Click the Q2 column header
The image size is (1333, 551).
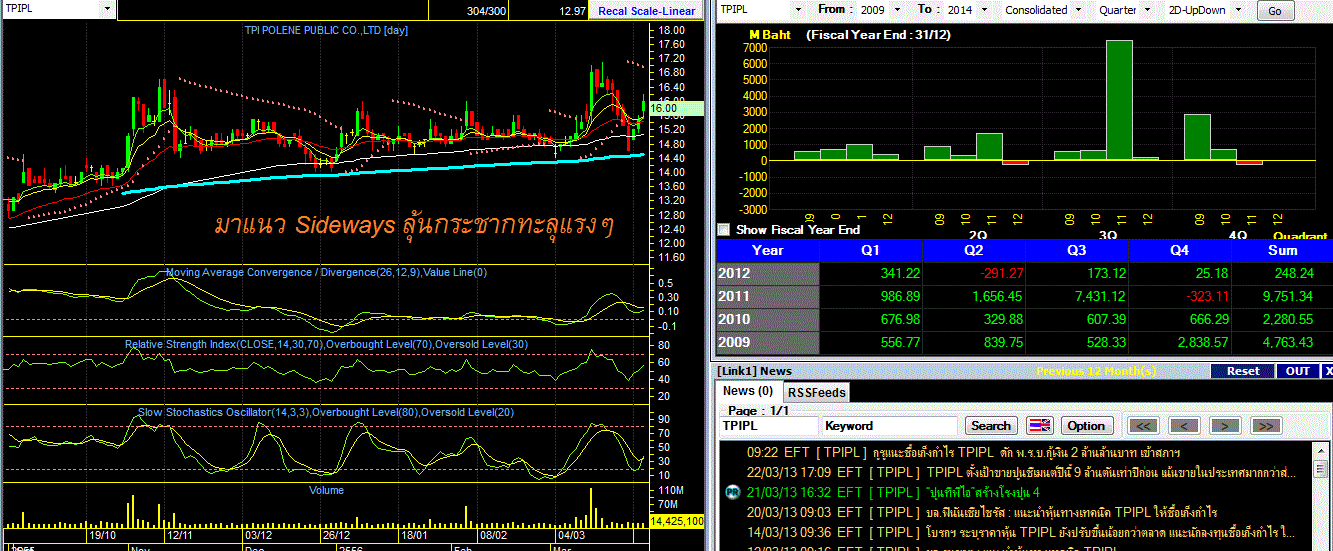(973, 250)
